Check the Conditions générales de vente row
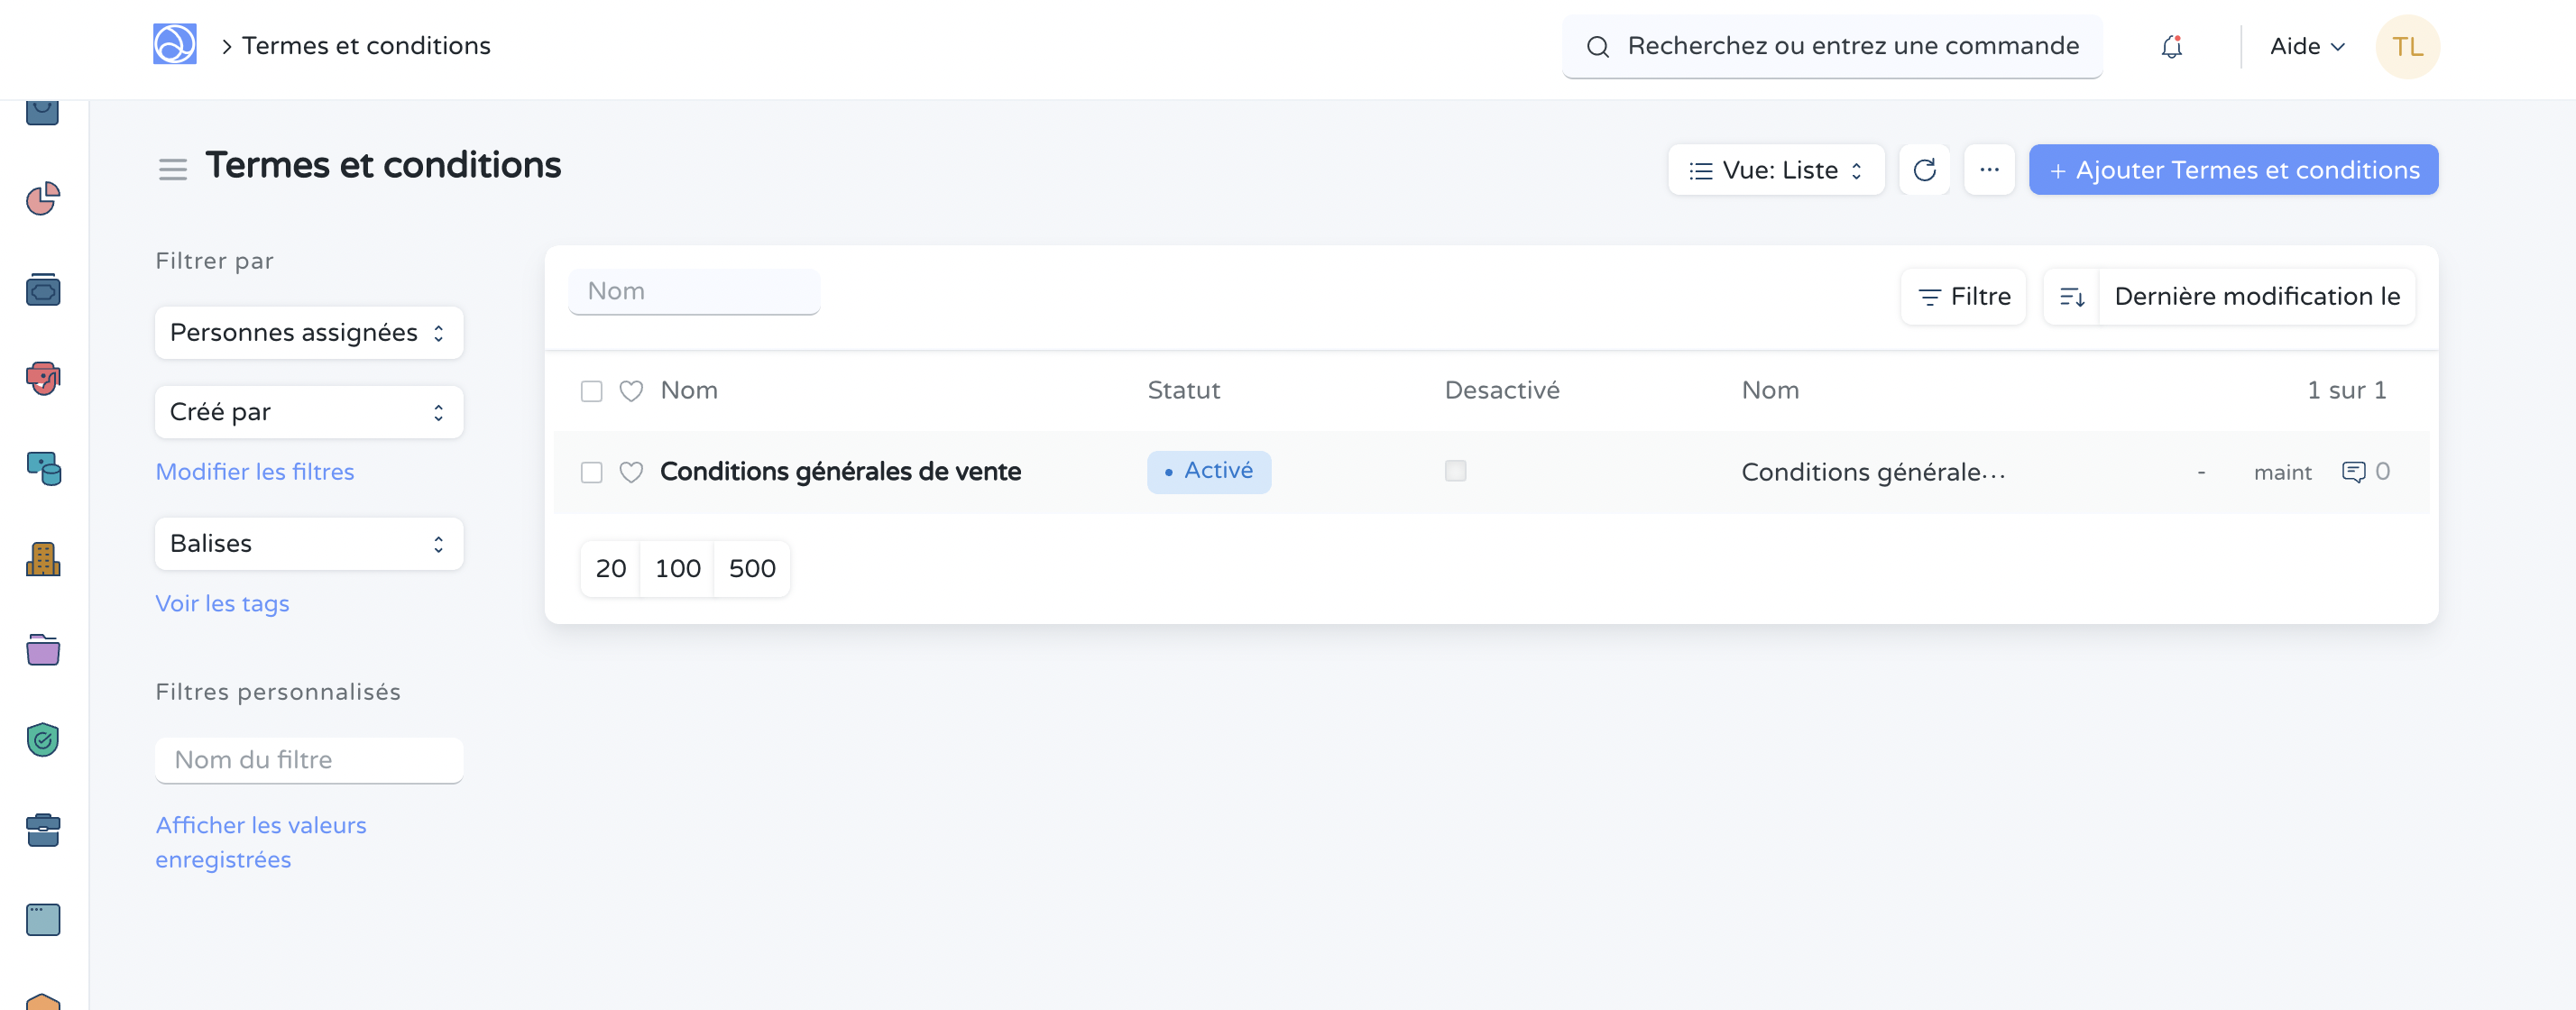This screenshot has height=1010, width=2576. 591,472
